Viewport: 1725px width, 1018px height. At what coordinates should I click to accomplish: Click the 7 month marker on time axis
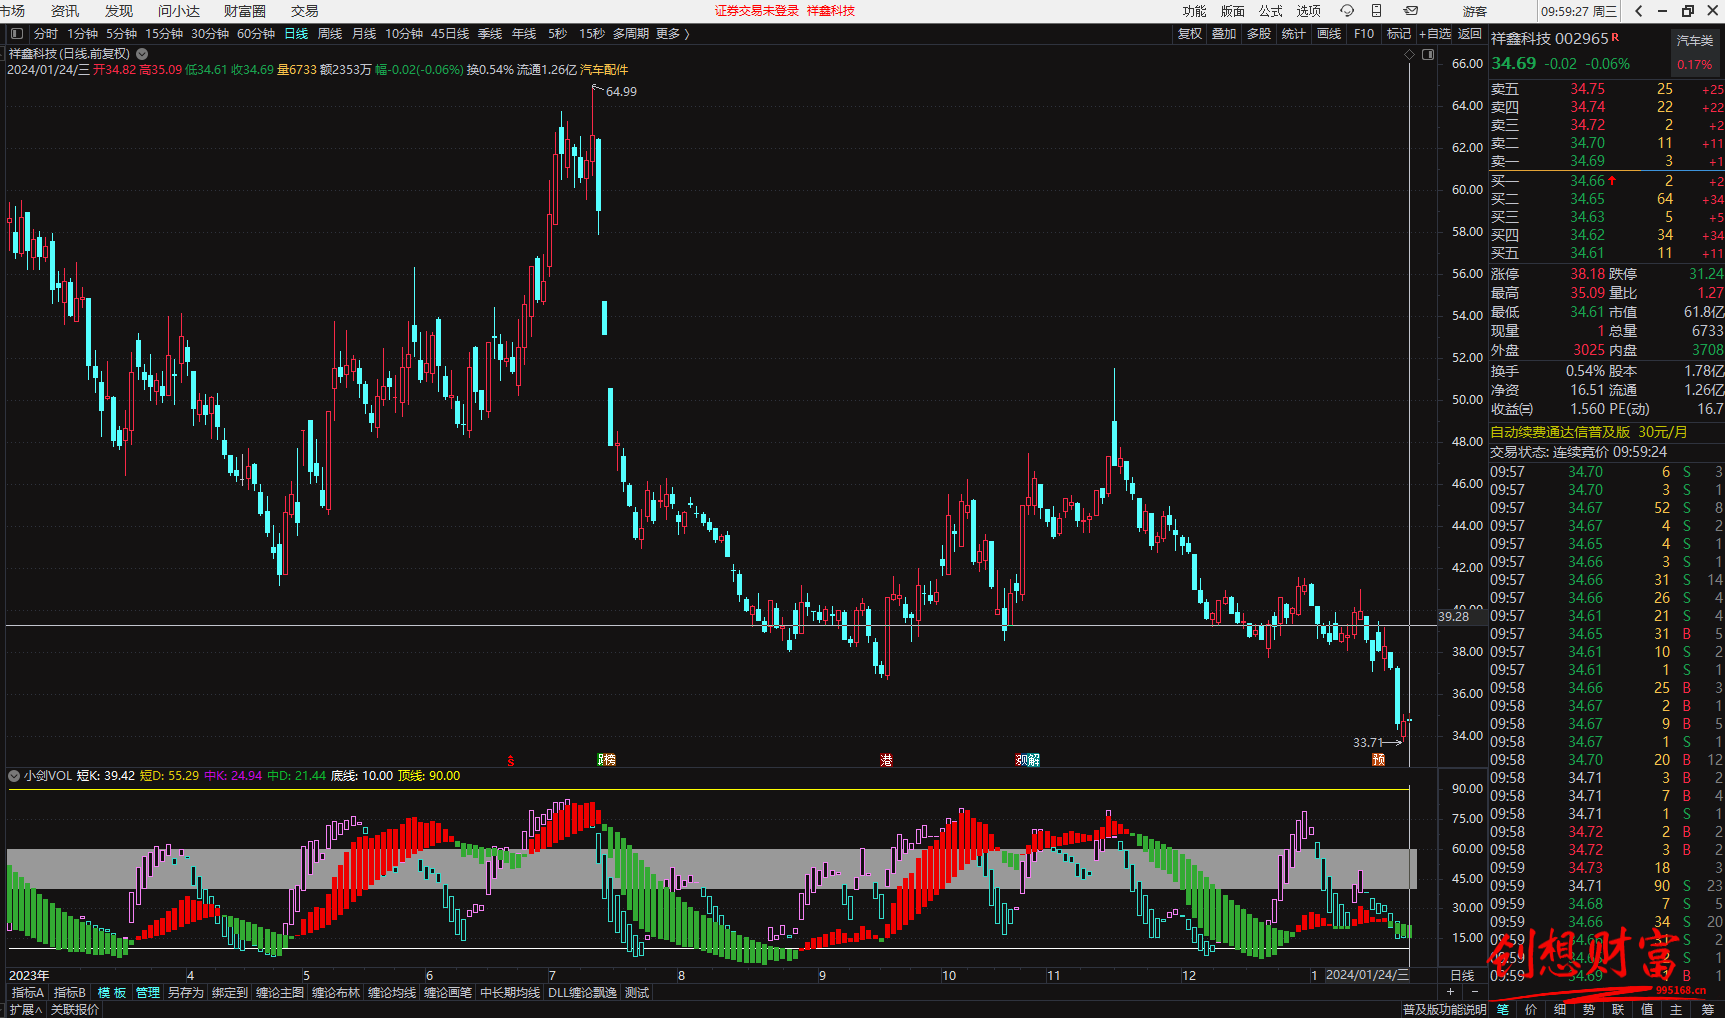click(x=552, y=975)
